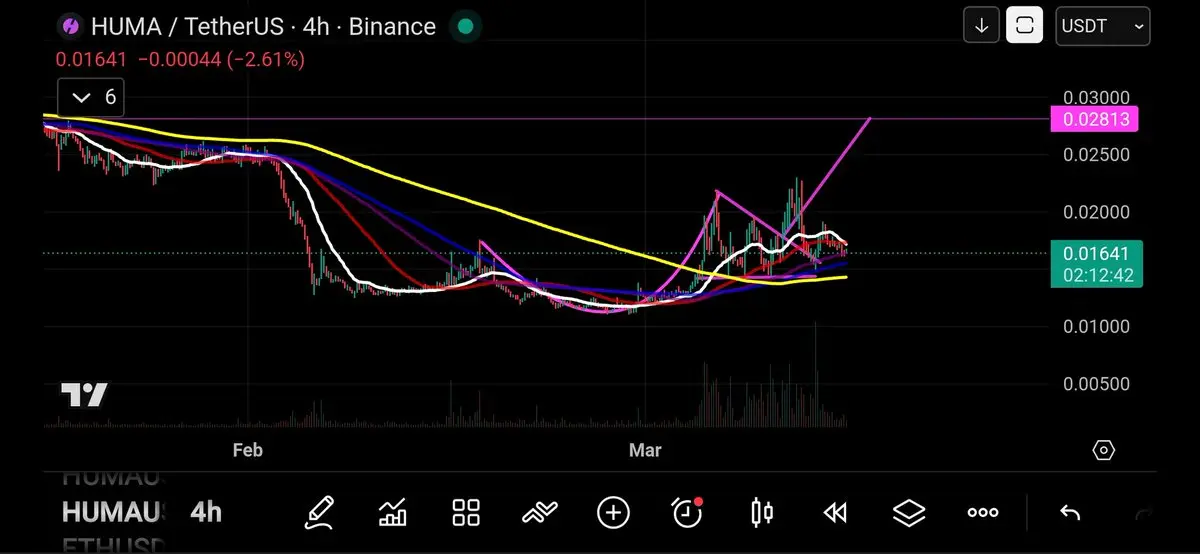Toggle the rounded-square fullscreen button

tap(1025, 26)
